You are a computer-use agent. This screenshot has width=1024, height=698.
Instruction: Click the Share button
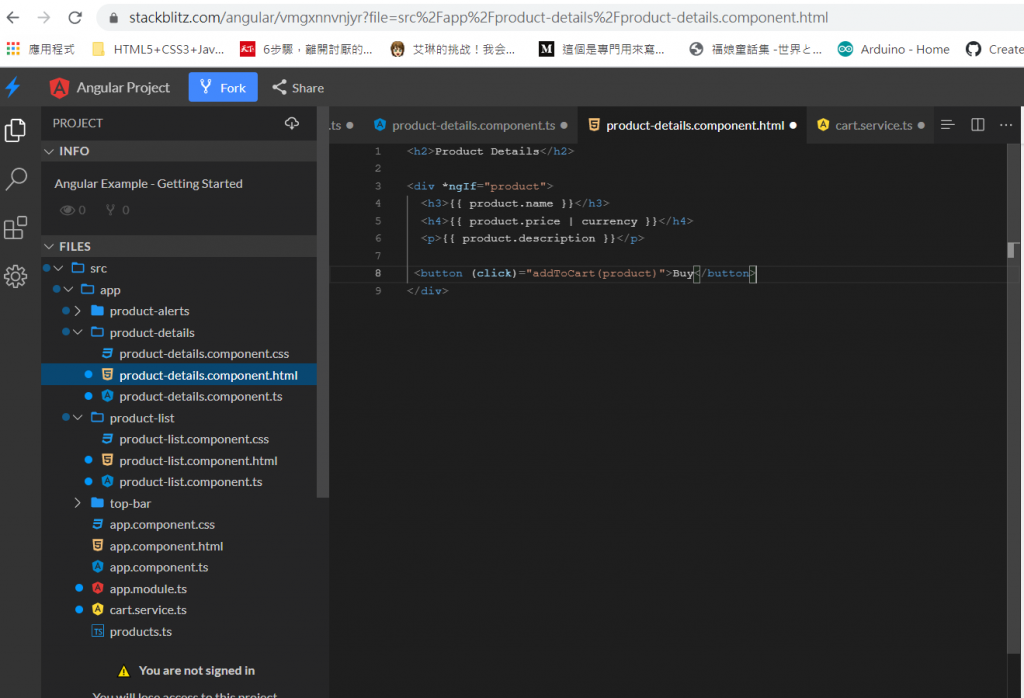[x=298, y=87]
